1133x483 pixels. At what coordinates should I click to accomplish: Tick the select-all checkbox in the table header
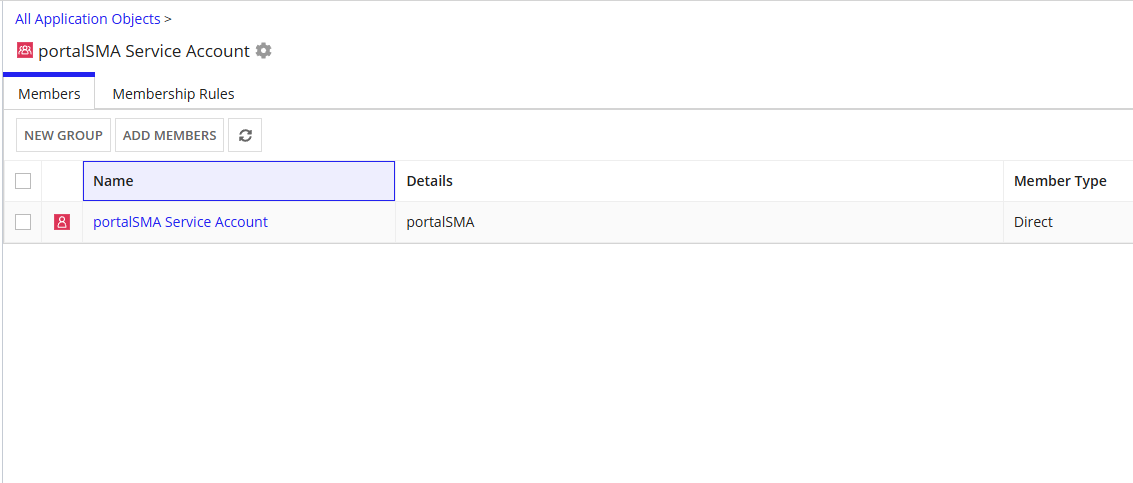coord(23,181)
